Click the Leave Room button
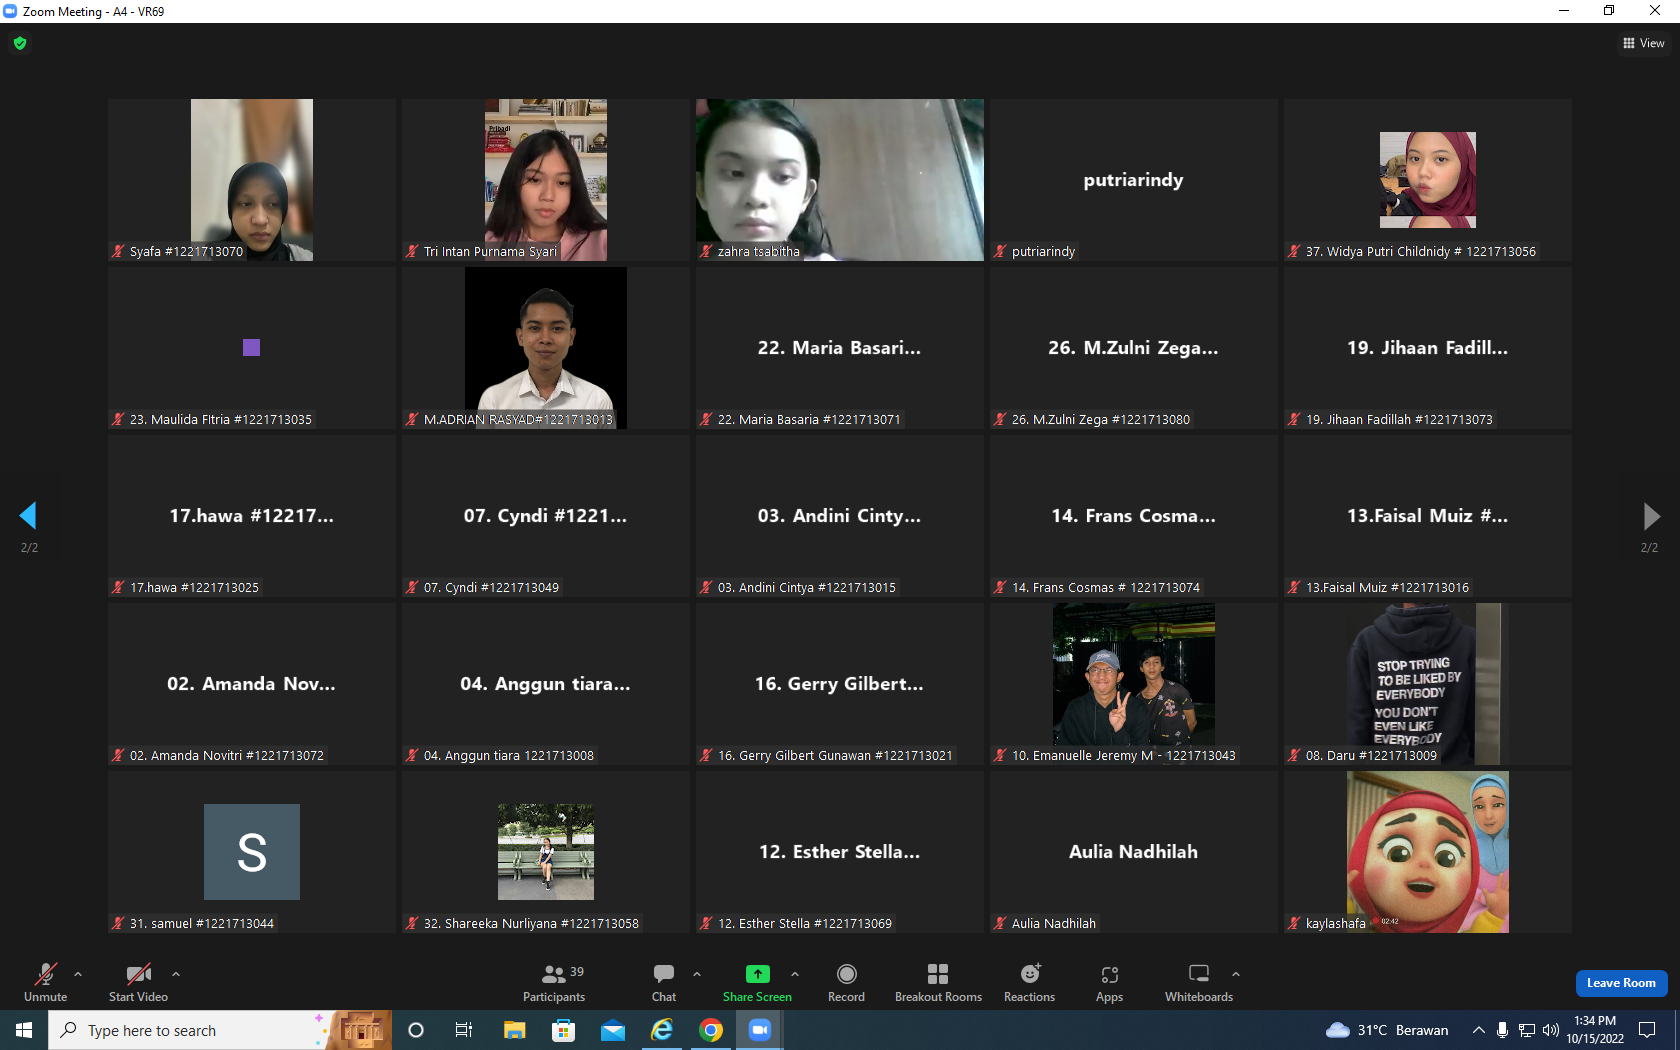Screen dimensions: 1680x1050 (1621, 983)
